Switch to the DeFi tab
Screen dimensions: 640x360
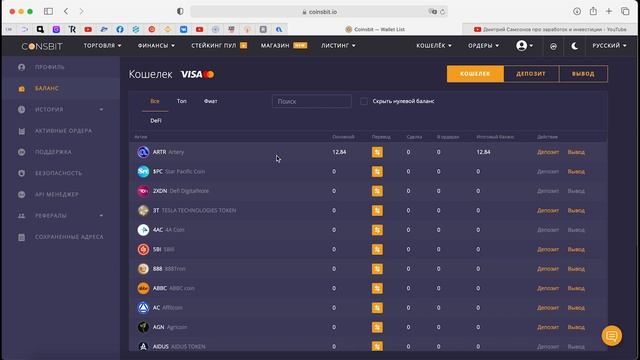click(156, 121)
